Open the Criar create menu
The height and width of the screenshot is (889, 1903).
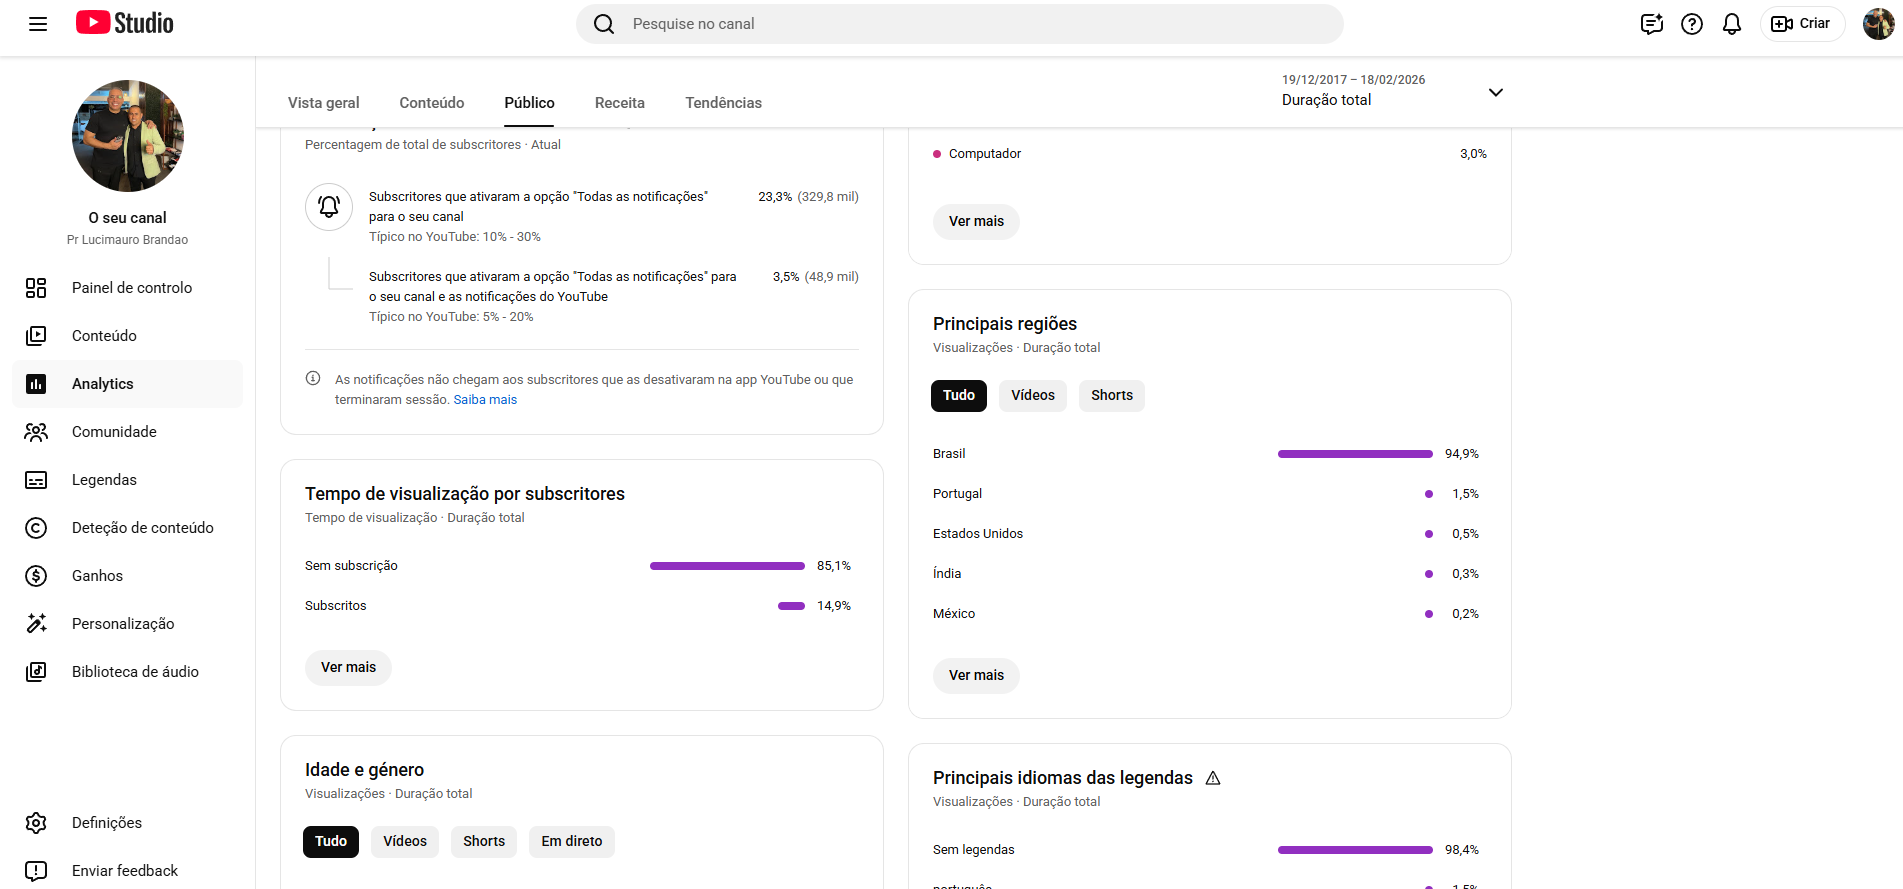pyautogui.click(x=1802, y=24)
